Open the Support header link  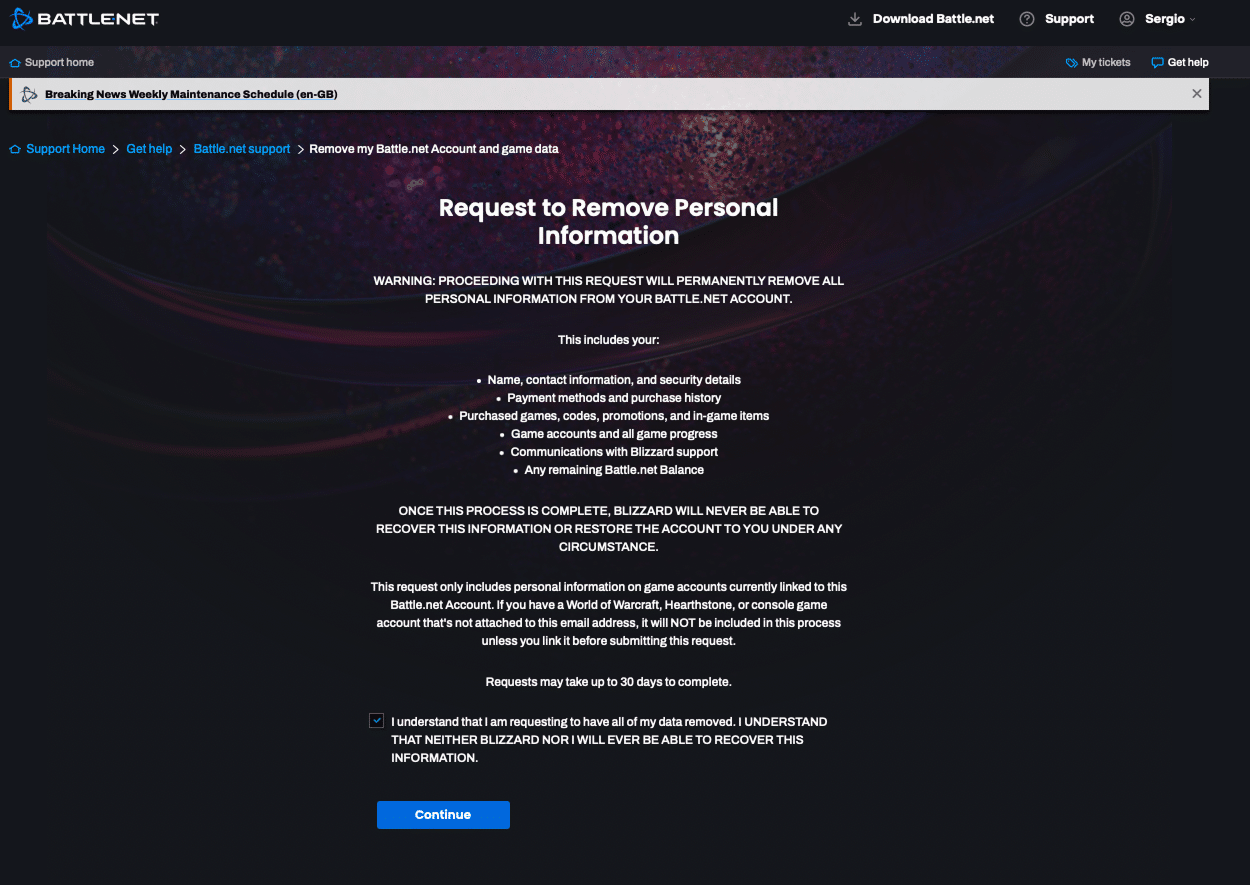coord(1069,19)
